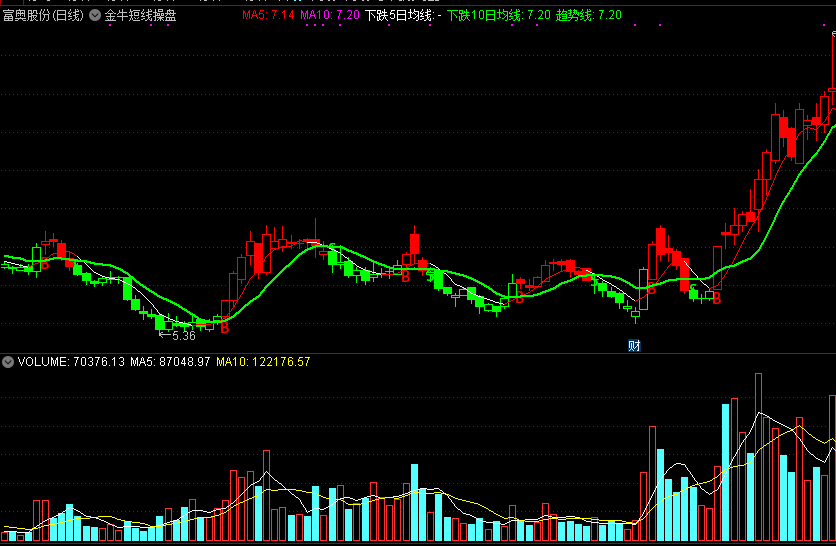Select the volume MA5: 87048.97 label
This screenshot has width=836, height=546.
170,362
